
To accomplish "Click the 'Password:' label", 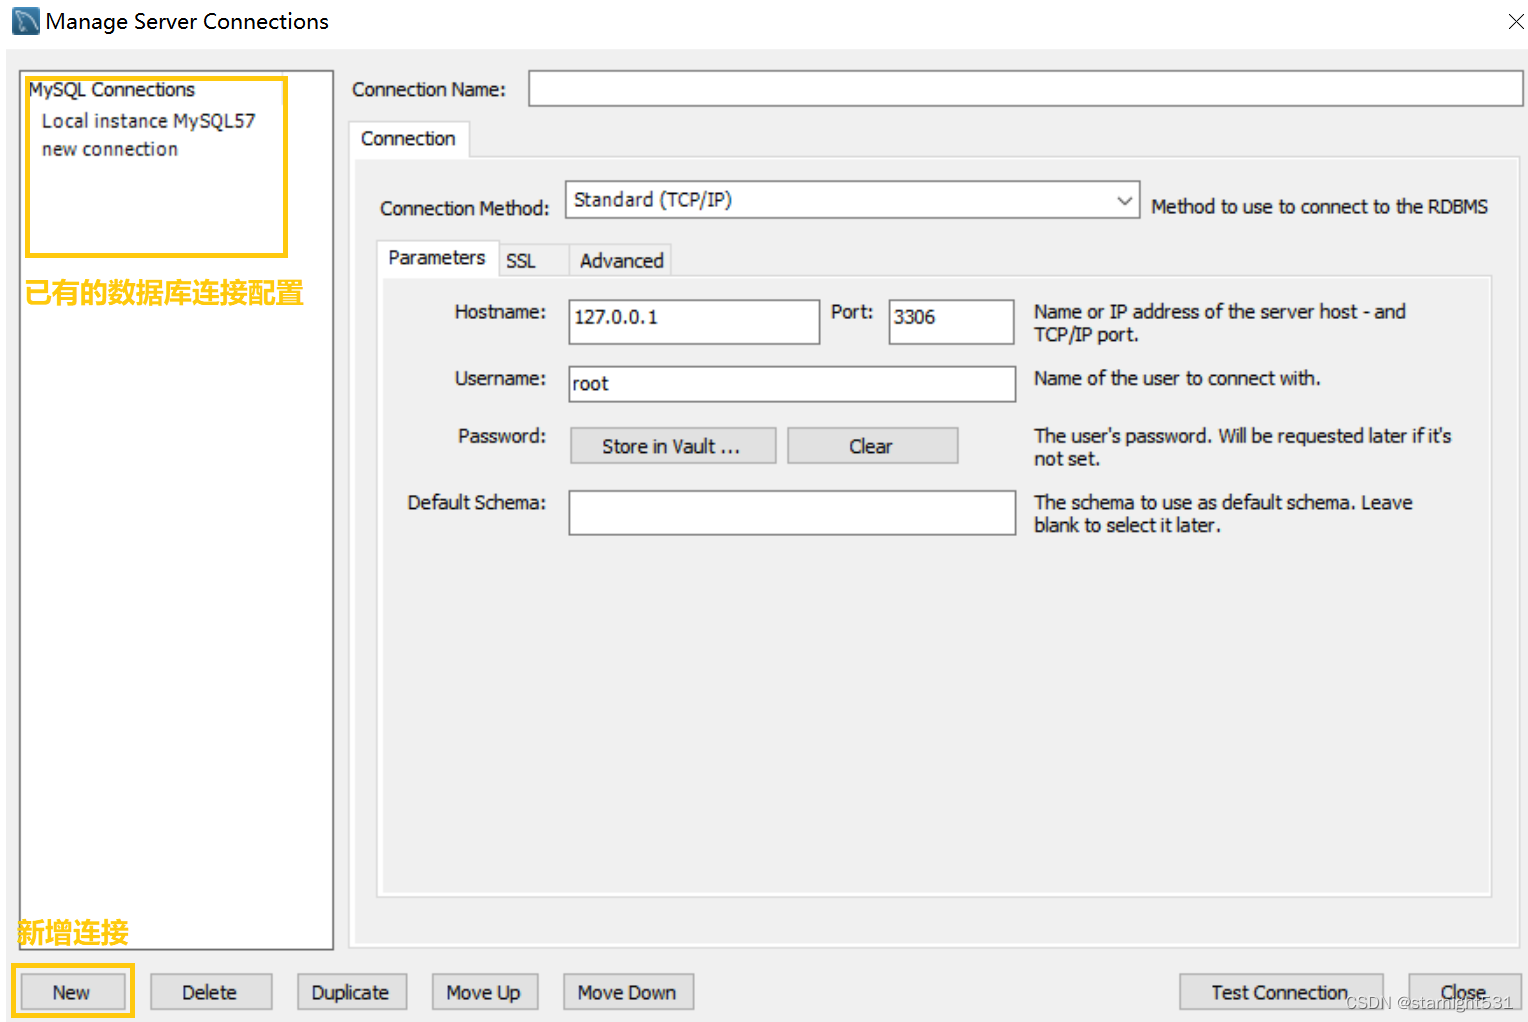I will click(x=502, y=436).
